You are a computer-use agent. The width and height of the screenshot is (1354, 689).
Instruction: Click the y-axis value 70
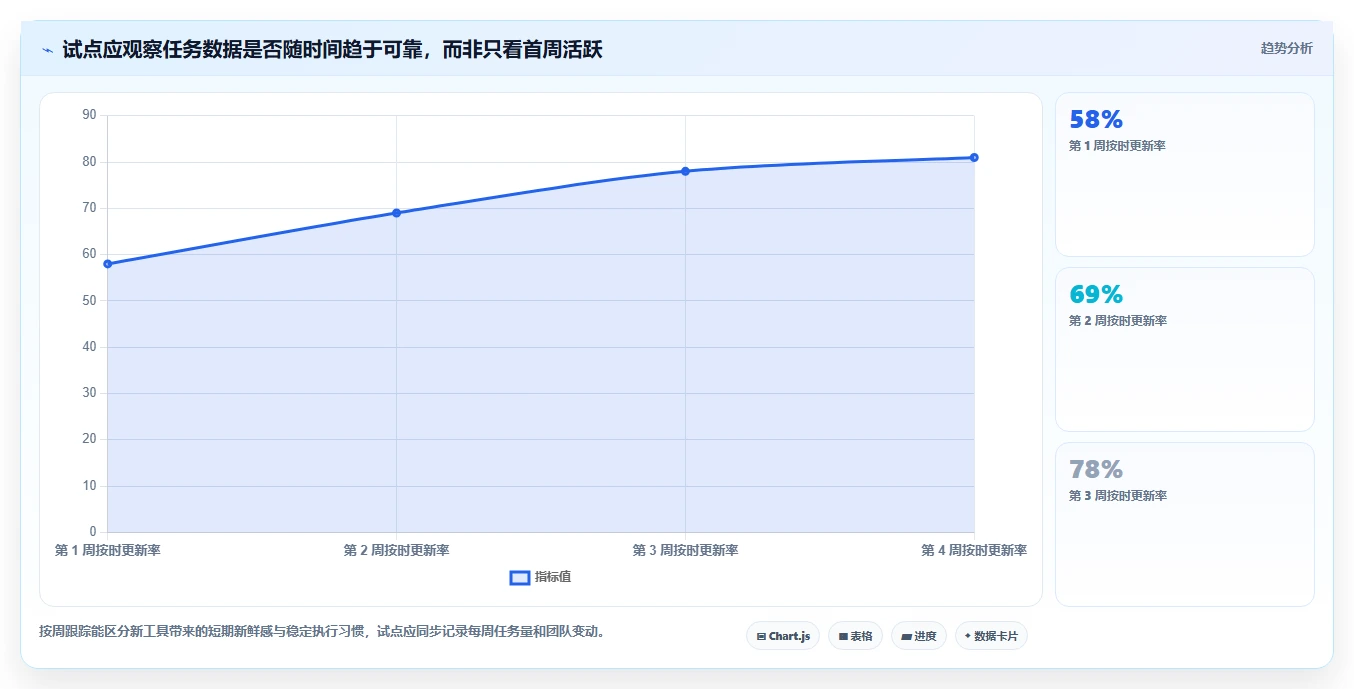89,208
